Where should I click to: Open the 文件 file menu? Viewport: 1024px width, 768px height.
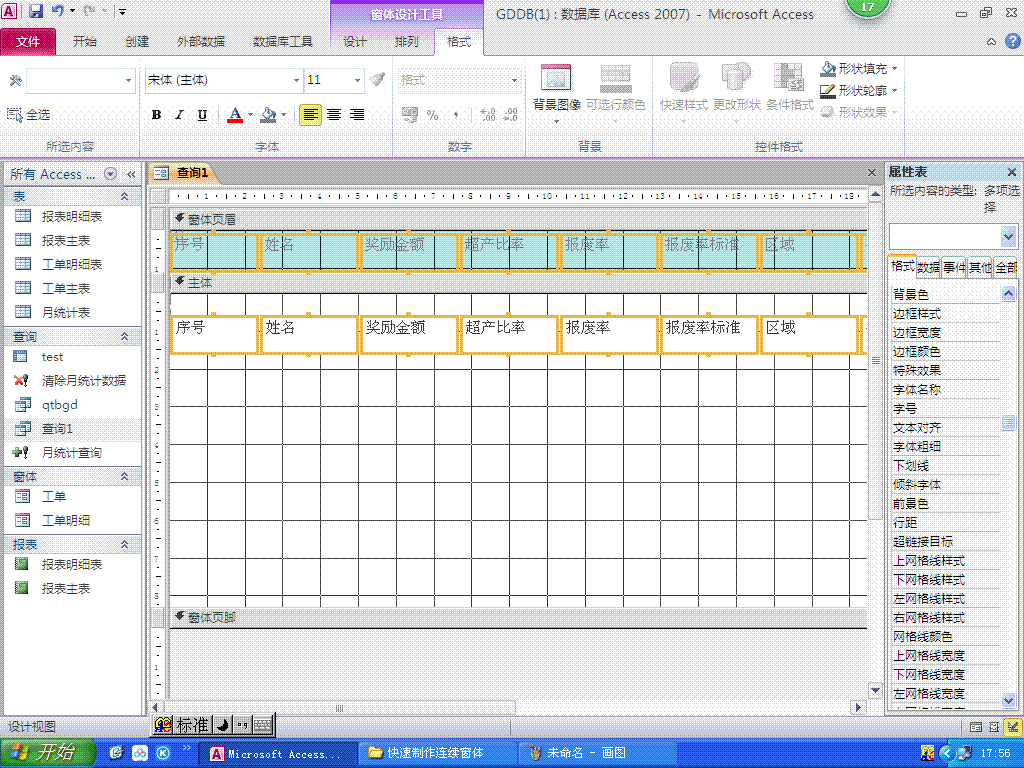point(28,42)
